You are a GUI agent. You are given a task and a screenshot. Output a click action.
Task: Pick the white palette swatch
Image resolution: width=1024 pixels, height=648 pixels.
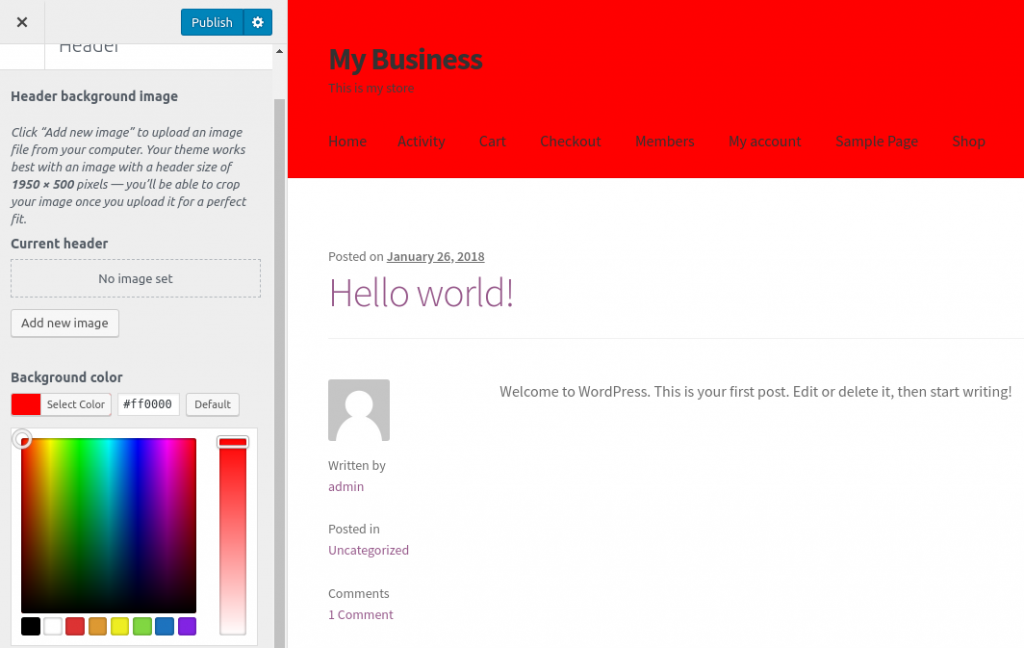pos(53,626)
